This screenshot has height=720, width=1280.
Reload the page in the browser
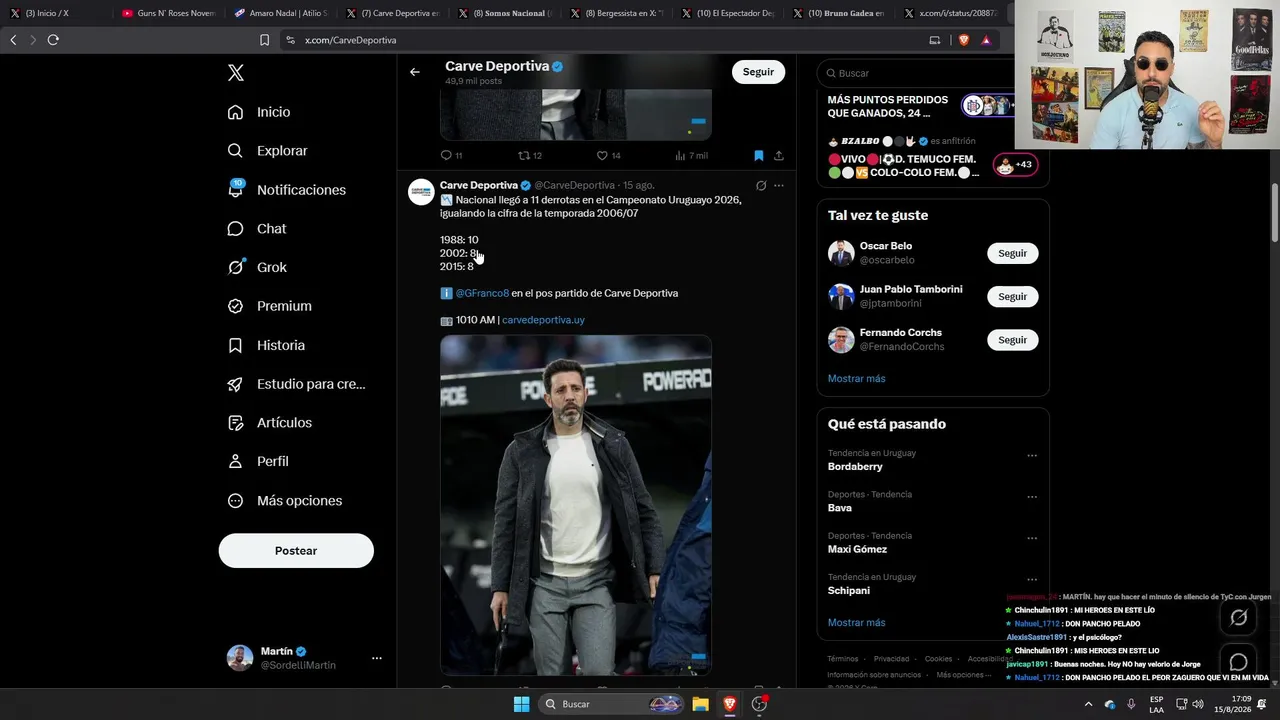[53, 40]
